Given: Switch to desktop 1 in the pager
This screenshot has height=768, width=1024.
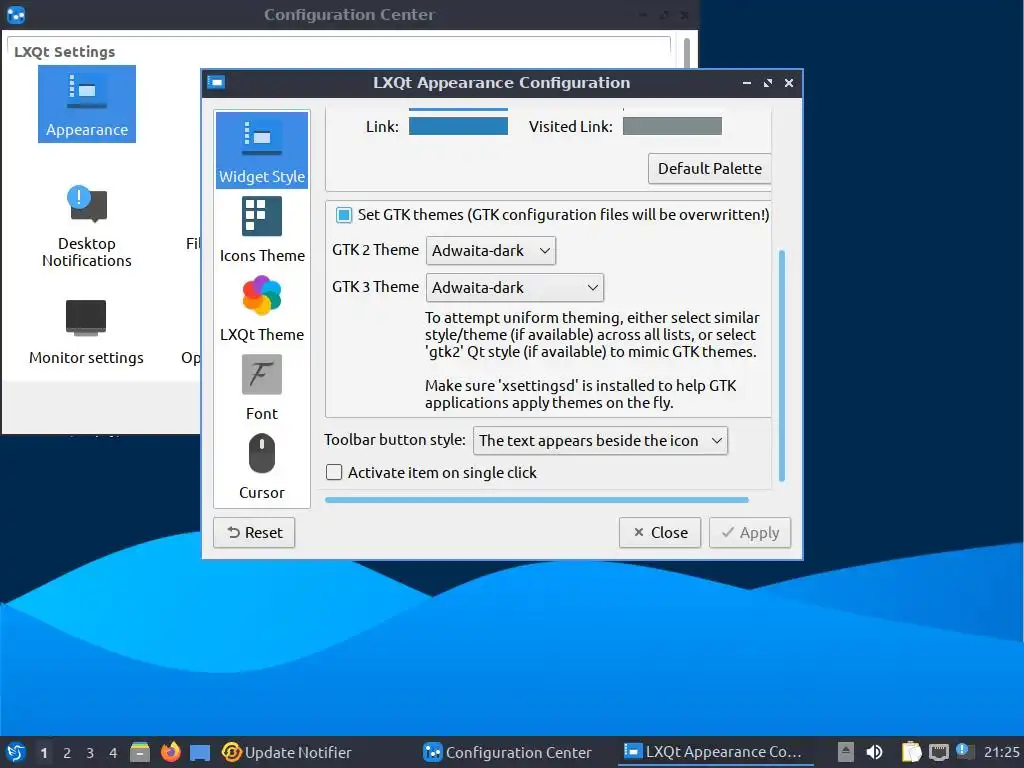Looking at the screenshot, I should click(44, 753).
